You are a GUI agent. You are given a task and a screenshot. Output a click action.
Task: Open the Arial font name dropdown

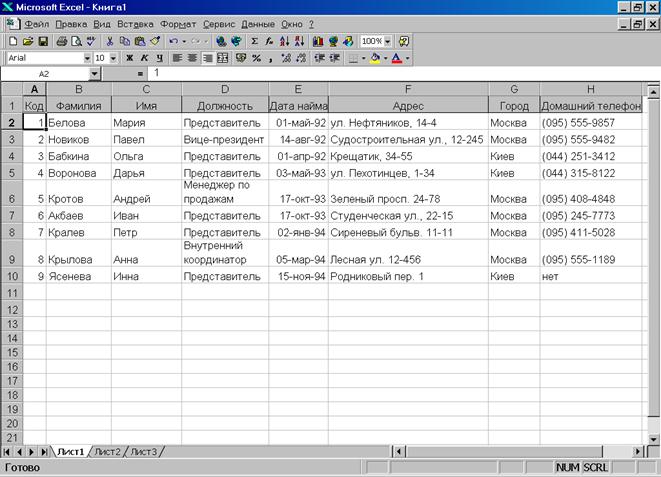(86, 58)
